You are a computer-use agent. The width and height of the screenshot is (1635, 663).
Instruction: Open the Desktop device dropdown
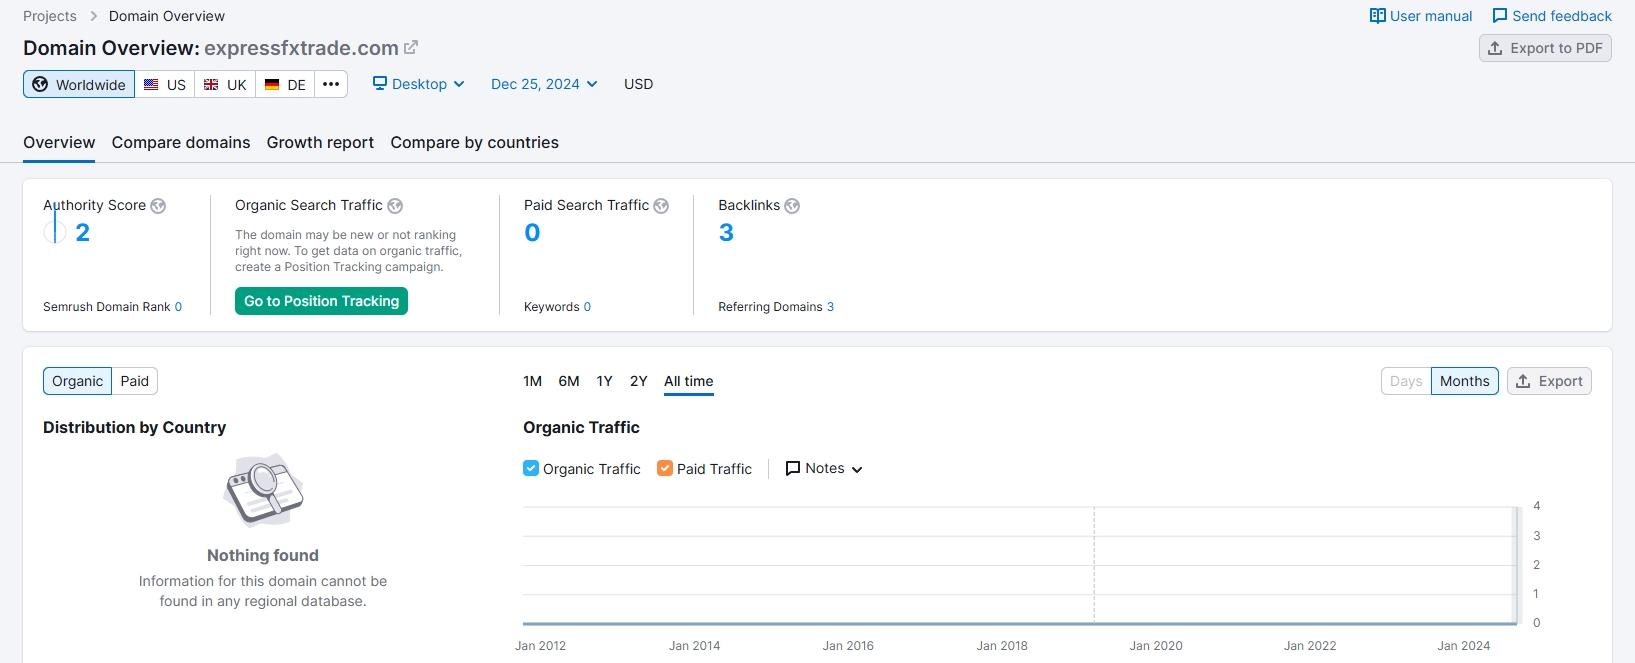[x=419, y=84]
